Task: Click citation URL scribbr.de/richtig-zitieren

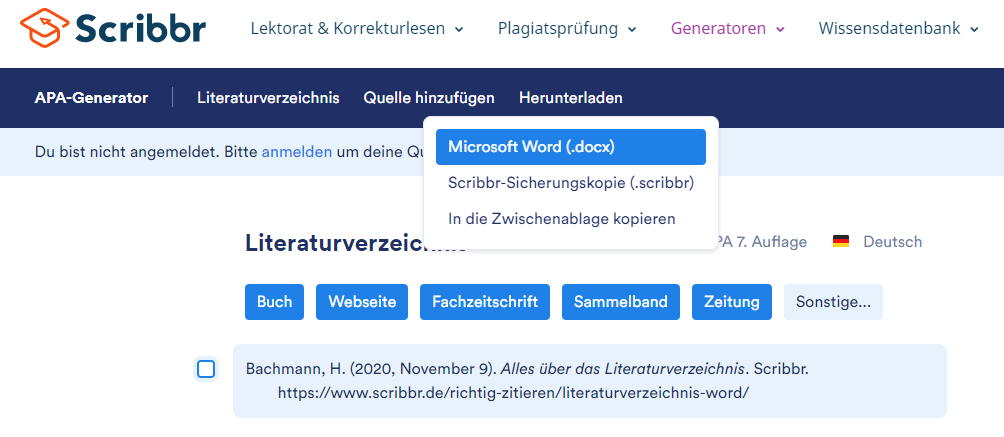Action: click(513, 393)
